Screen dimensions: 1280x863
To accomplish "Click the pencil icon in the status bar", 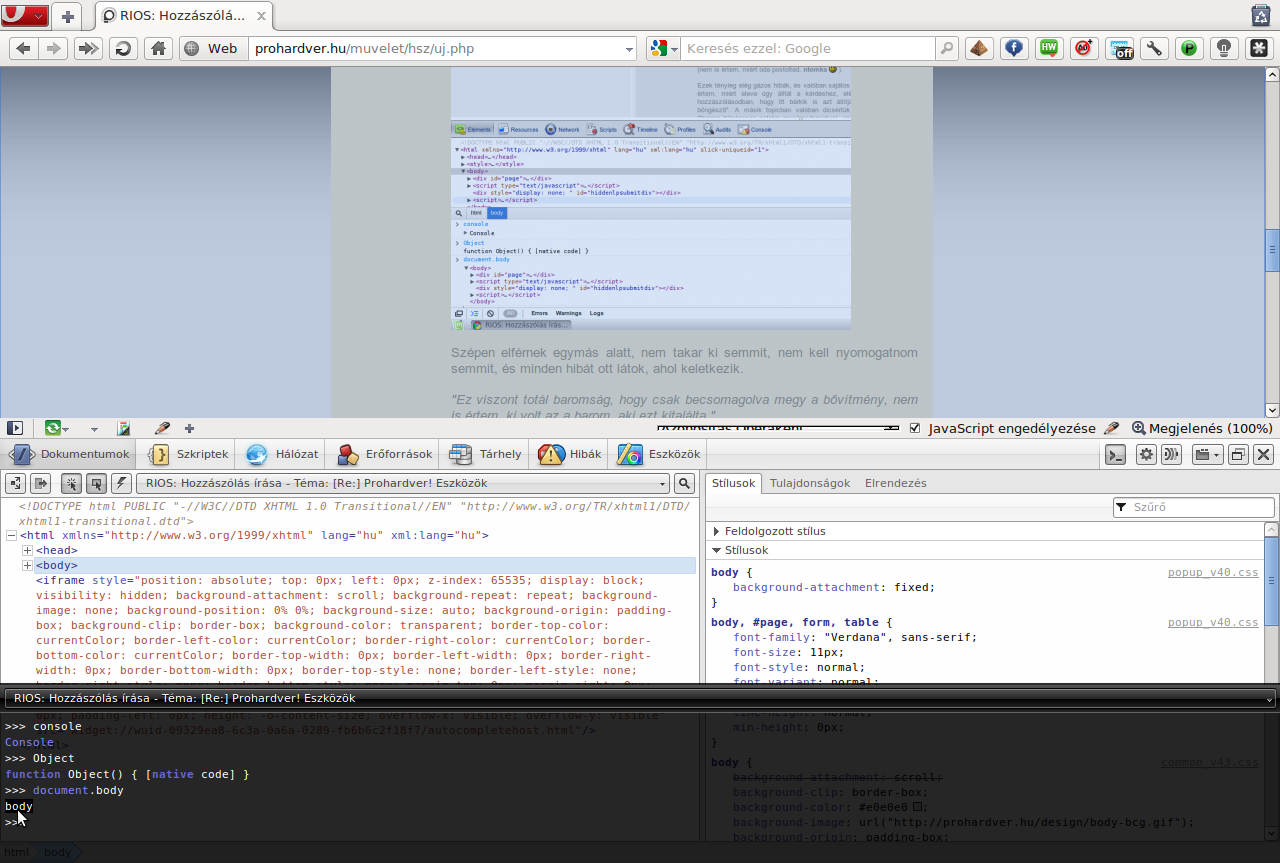I will [162, 428].
